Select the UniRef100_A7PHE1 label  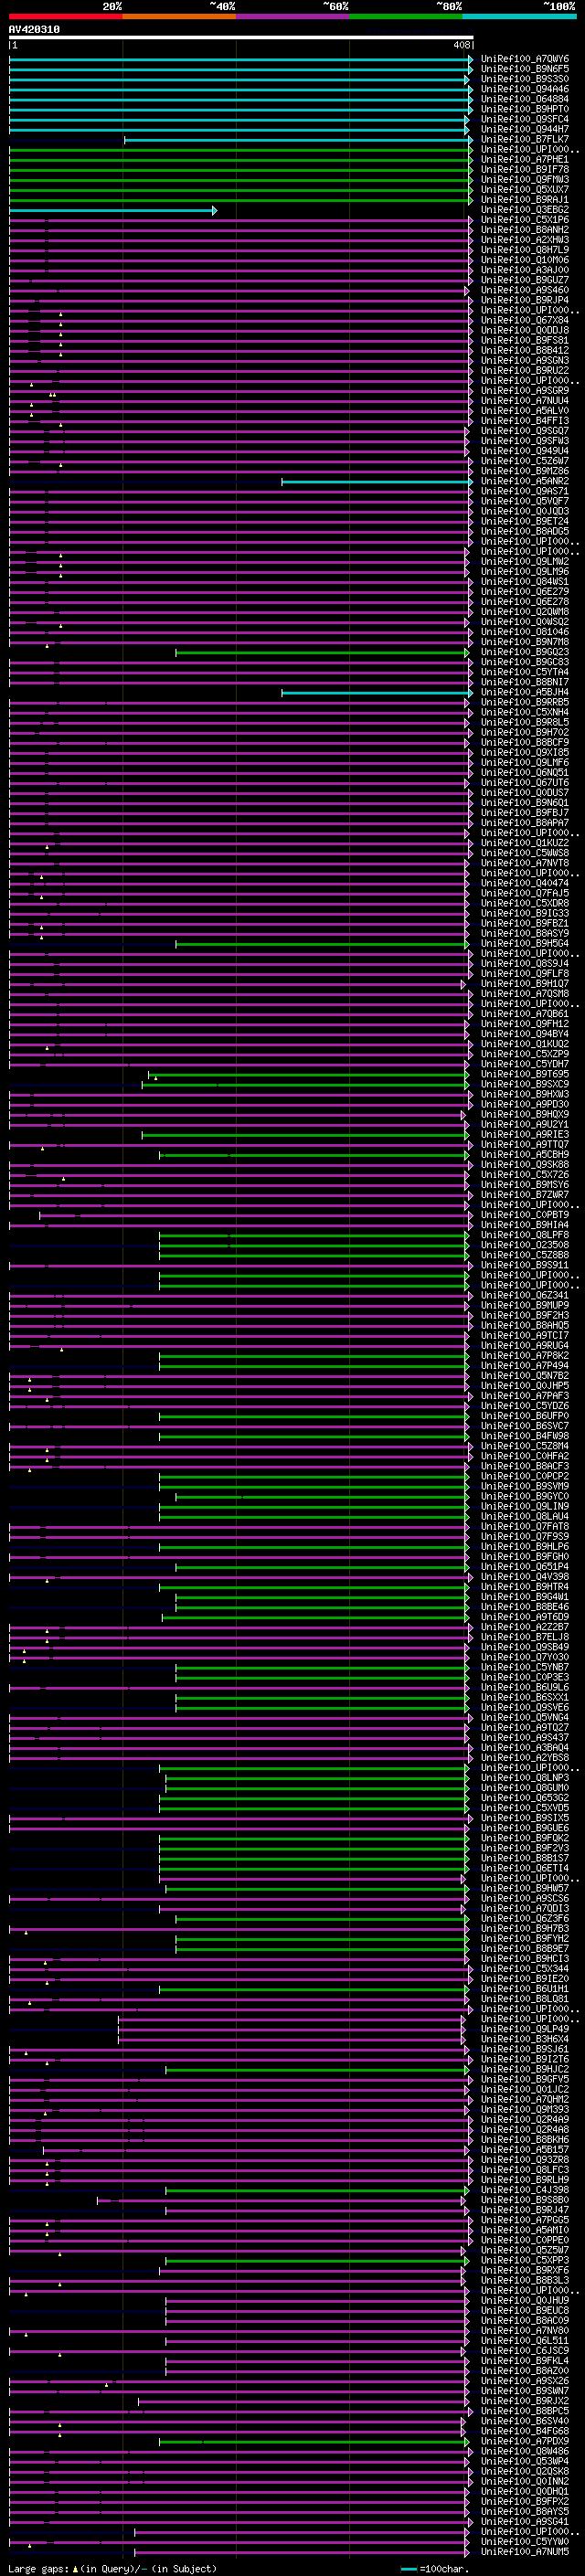click(525, 160)
